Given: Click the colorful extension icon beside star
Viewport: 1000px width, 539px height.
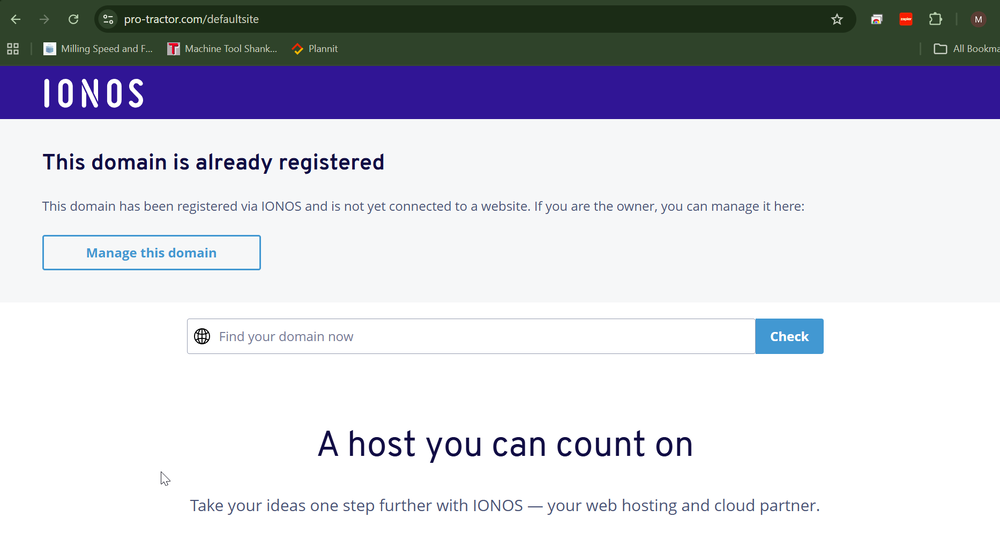Looking at the screenshot, I should coord(876,19).
